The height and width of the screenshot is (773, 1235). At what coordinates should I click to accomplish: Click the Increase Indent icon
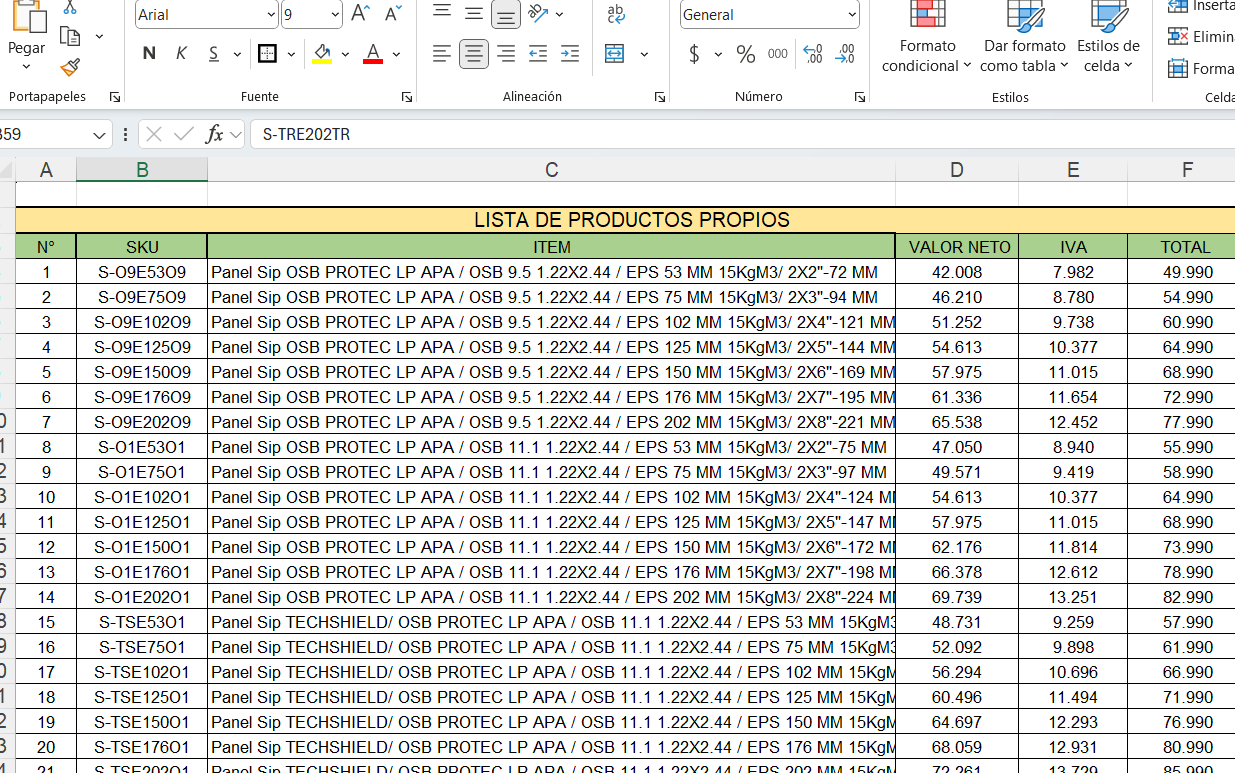570,54
